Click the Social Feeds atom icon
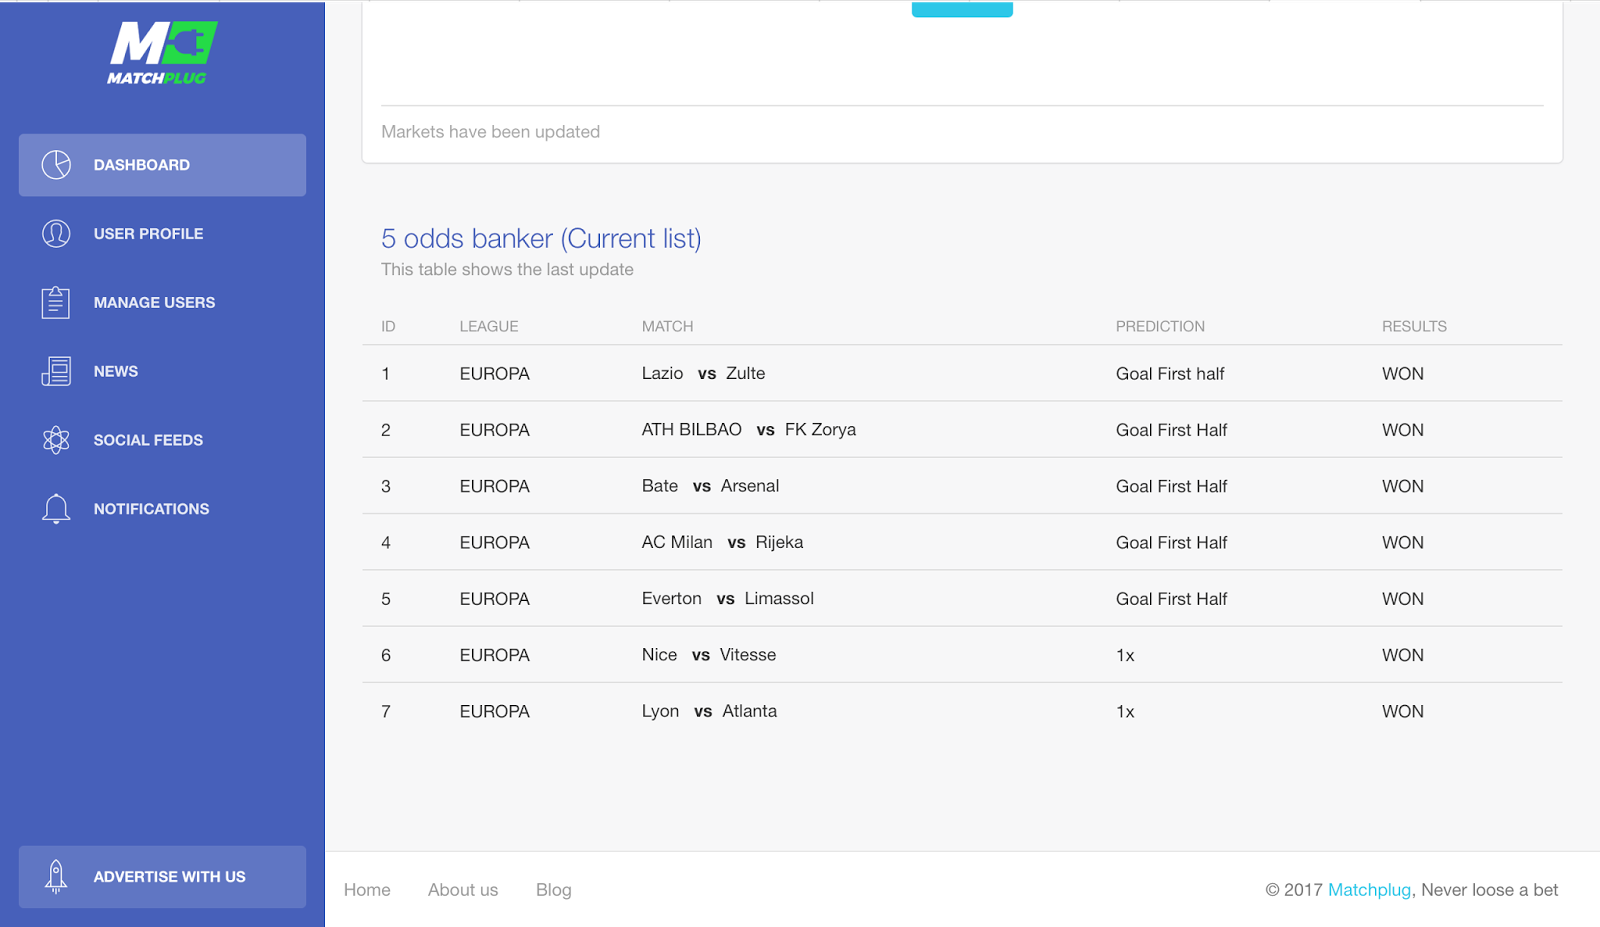This screenshot has width=1600, height=927. [x=56, y=440]
